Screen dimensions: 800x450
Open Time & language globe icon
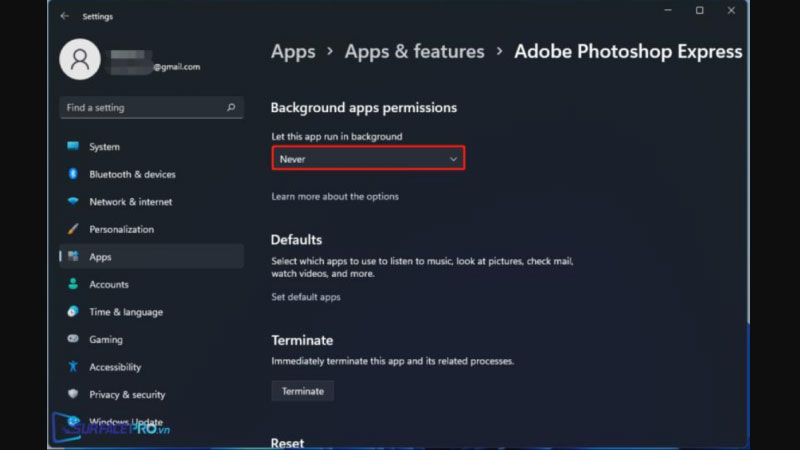(73, 312)
